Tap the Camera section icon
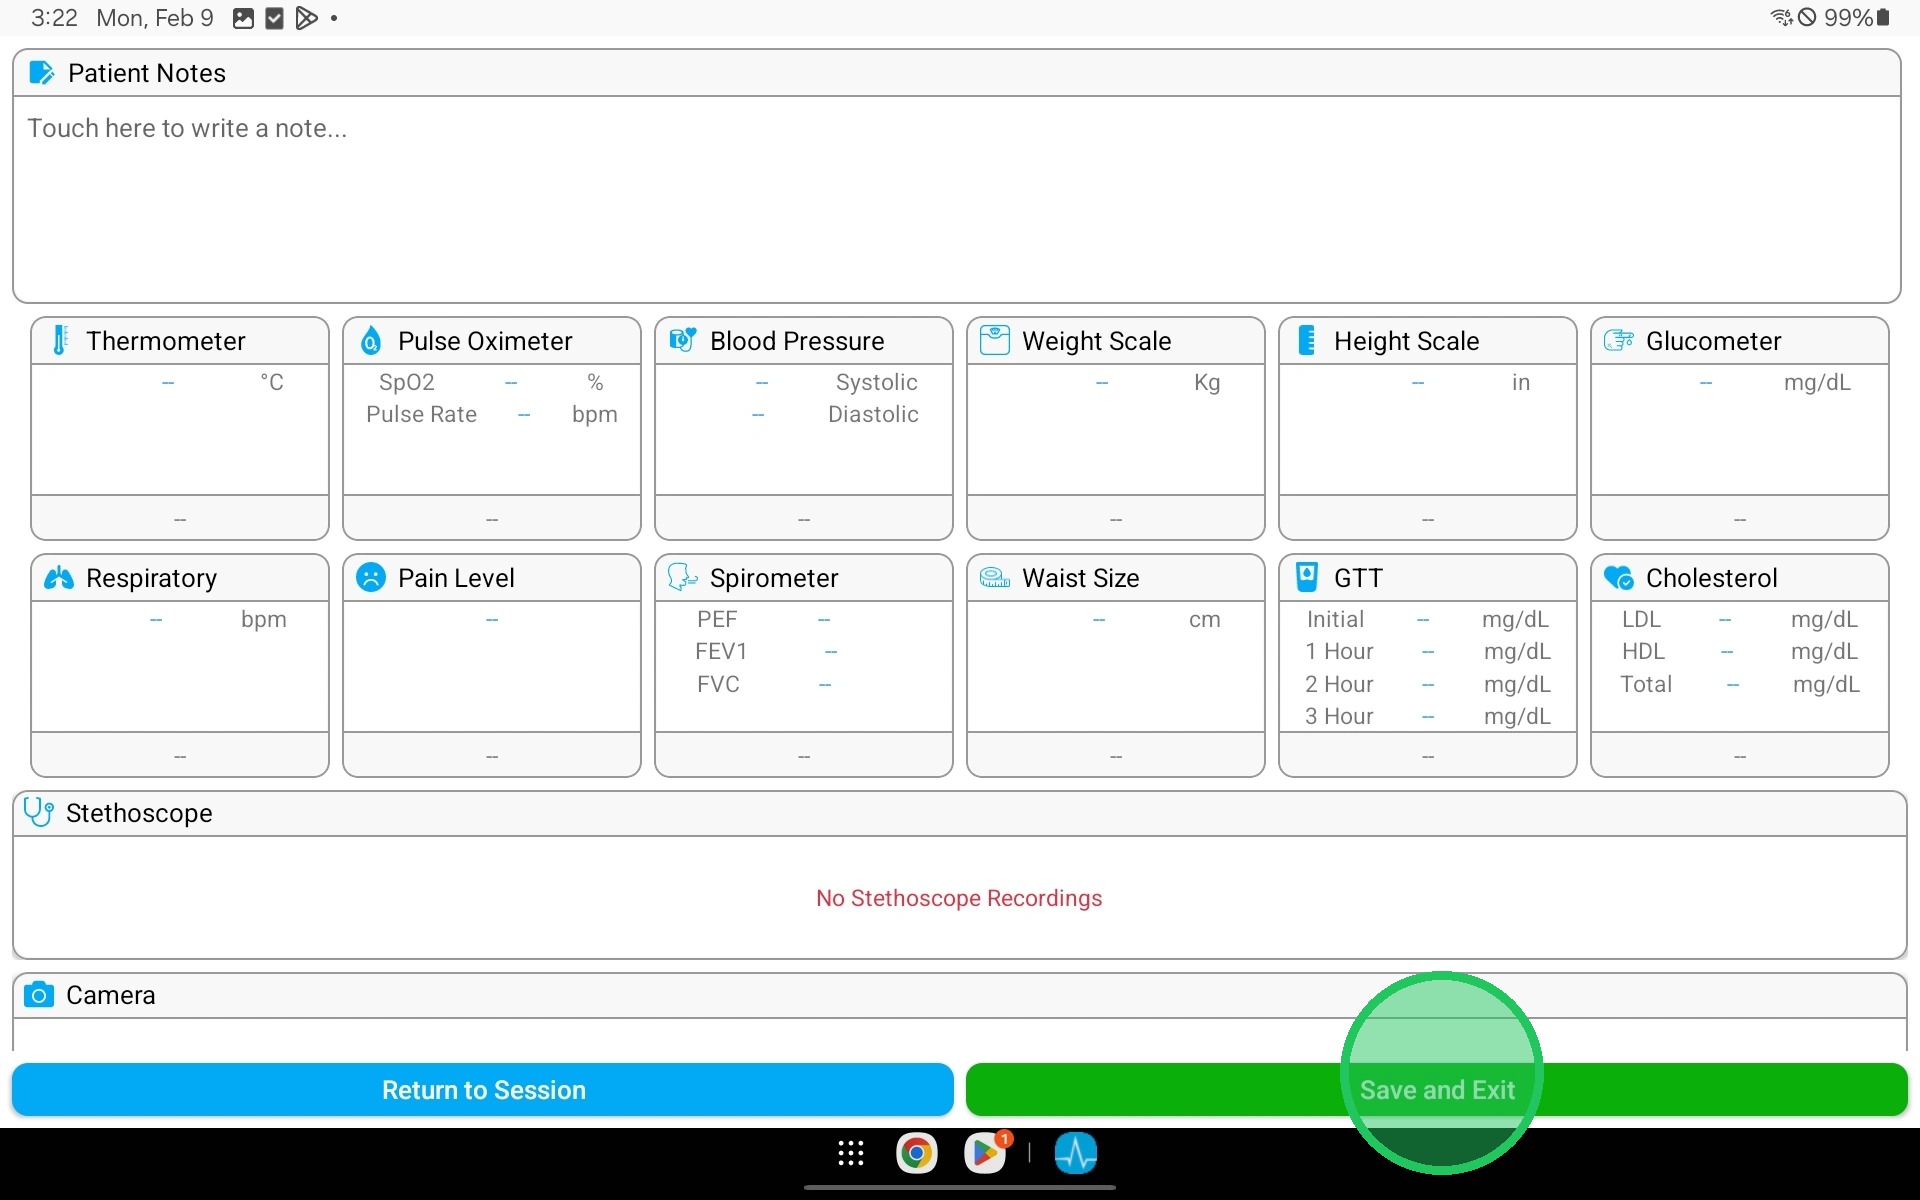 click(x=39, y=995)
